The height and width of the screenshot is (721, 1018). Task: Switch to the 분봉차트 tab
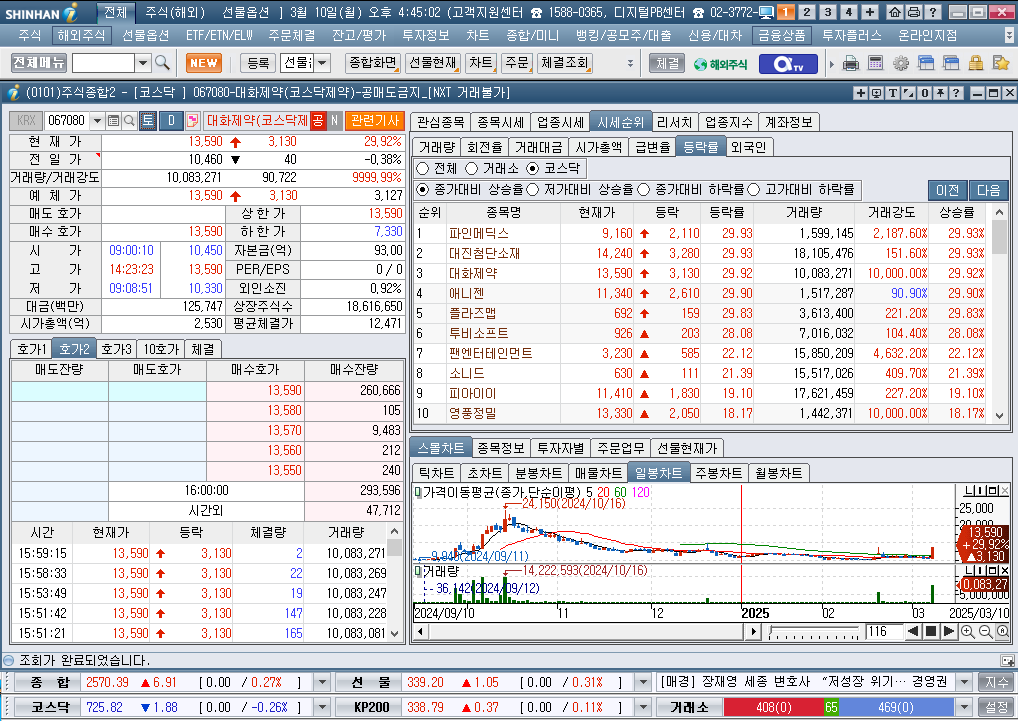[538, 473]
